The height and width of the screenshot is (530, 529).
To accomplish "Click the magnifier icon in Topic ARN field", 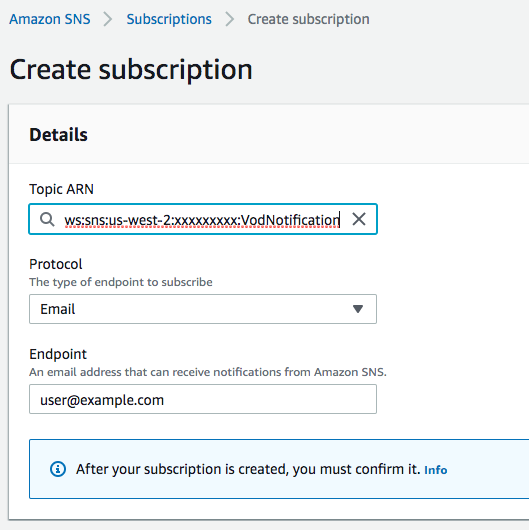I will click(47, 219).
